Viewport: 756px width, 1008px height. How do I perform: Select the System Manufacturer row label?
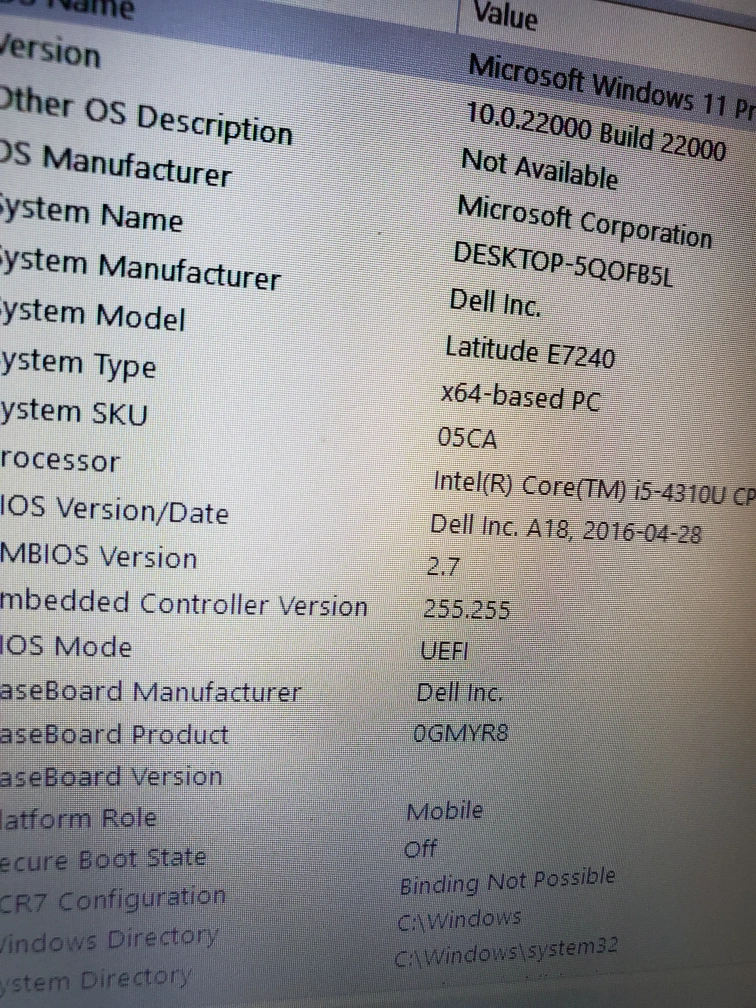coord(140,269)
